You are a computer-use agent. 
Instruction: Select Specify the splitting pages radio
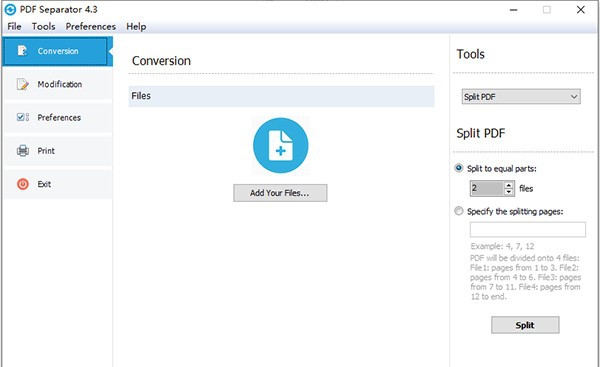coord(458,211)
